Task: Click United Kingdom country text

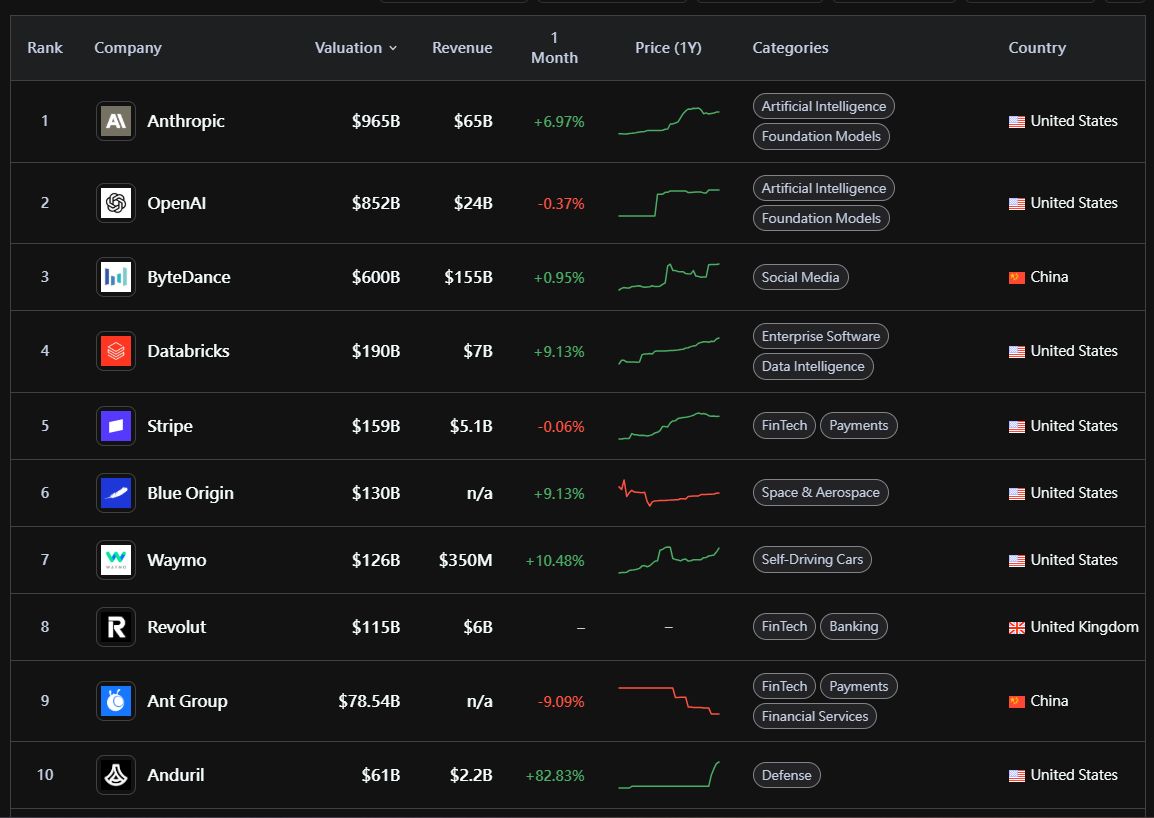Action: tap(1085, 627)
